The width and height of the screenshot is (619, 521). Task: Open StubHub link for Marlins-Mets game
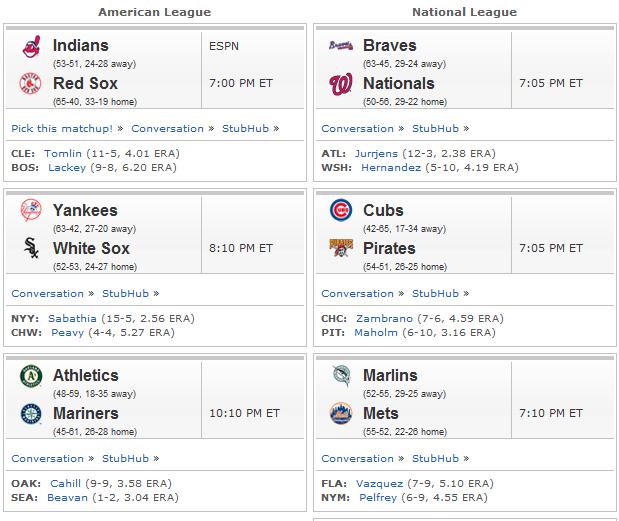[435, 459]
